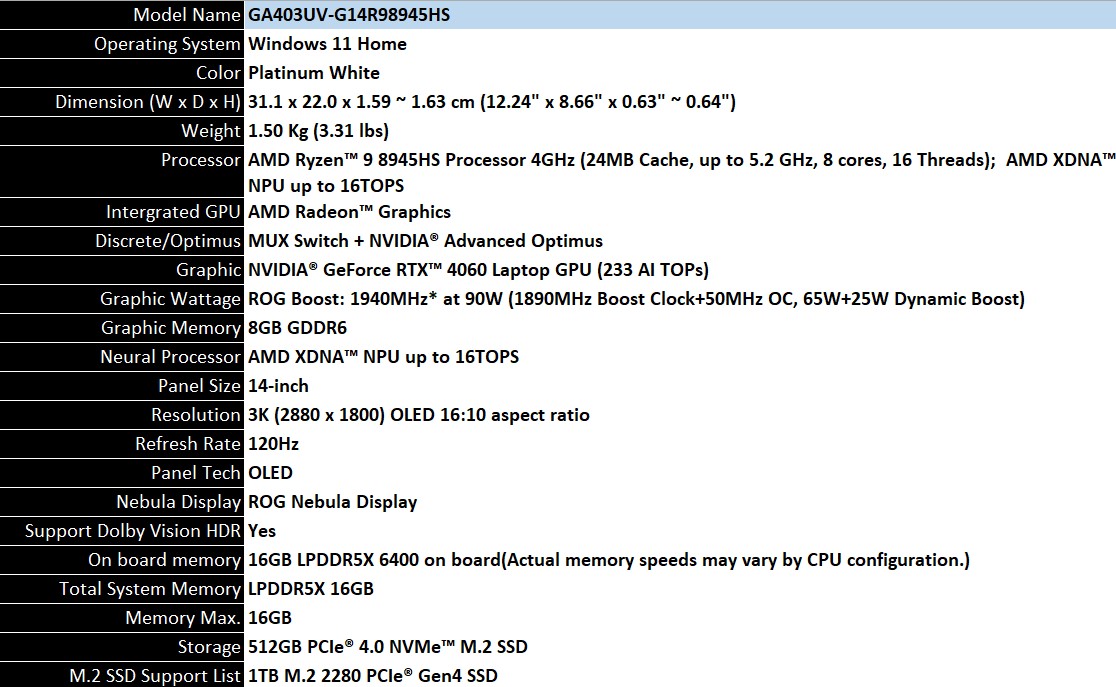Select the Support Dolby Vision HDR label
This screenshot has width=1116, height=687.
[134, 531]
